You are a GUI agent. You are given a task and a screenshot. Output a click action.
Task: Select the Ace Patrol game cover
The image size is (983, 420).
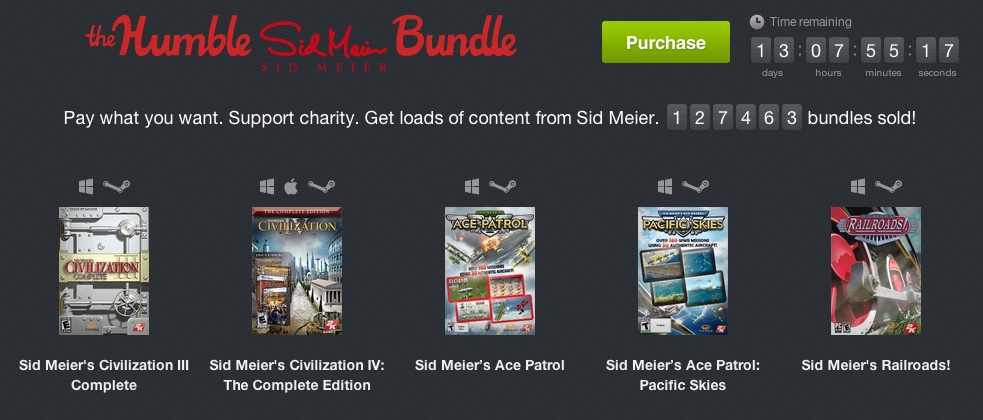point(490,271)
